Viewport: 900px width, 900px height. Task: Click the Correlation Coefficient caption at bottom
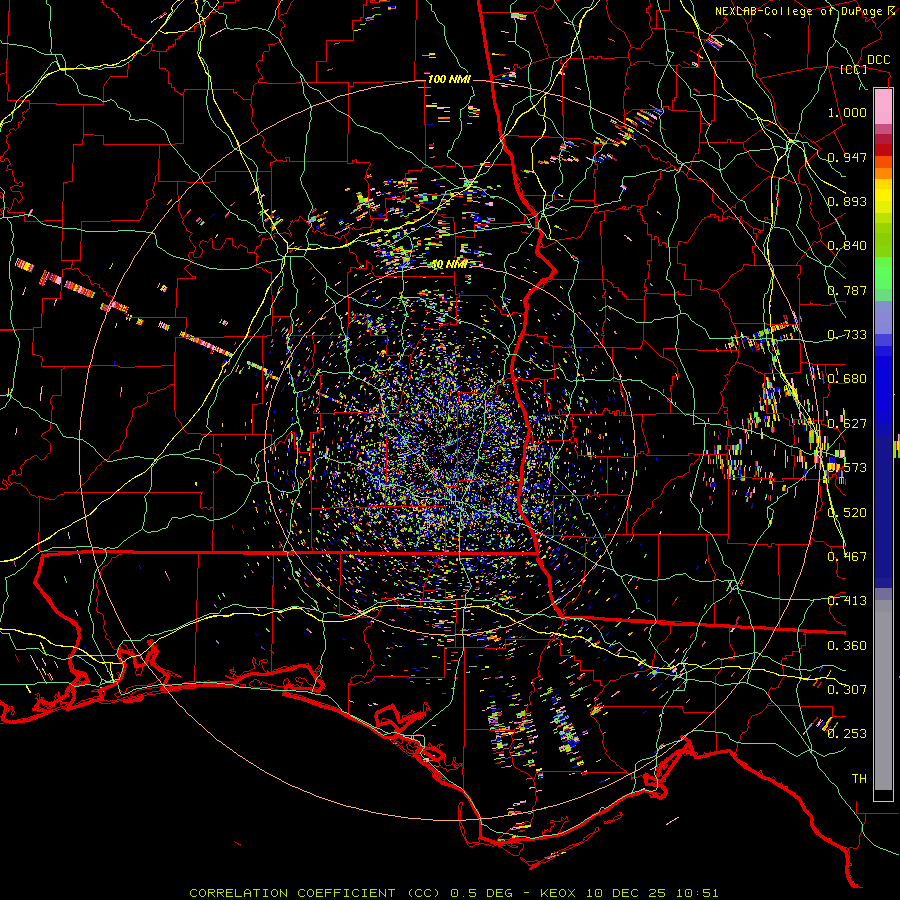coord(453,893)
